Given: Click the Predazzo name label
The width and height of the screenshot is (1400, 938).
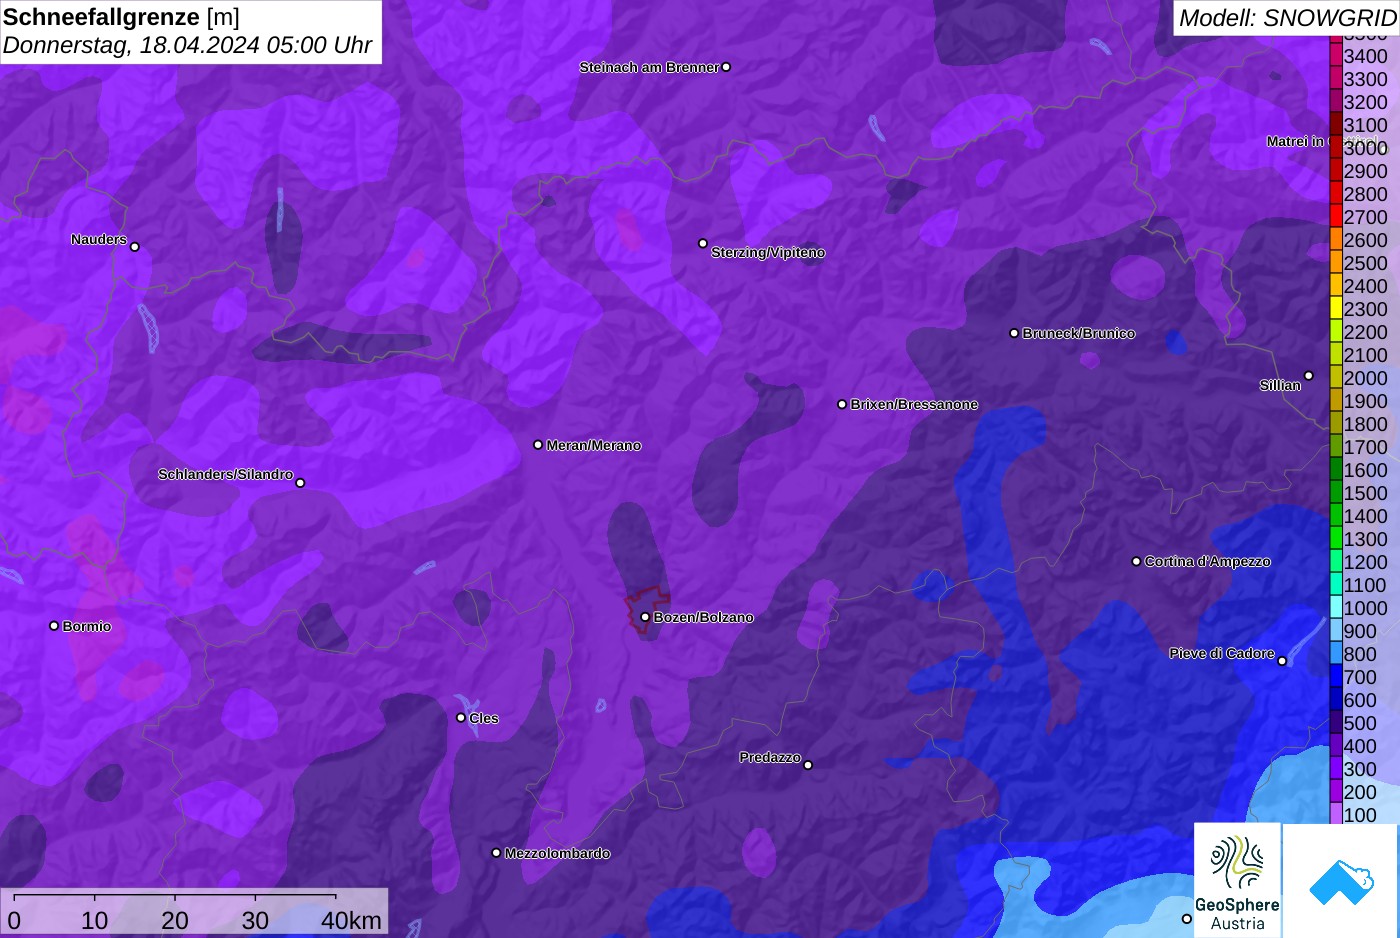Looking at the screenshot, I should (770, 757).
